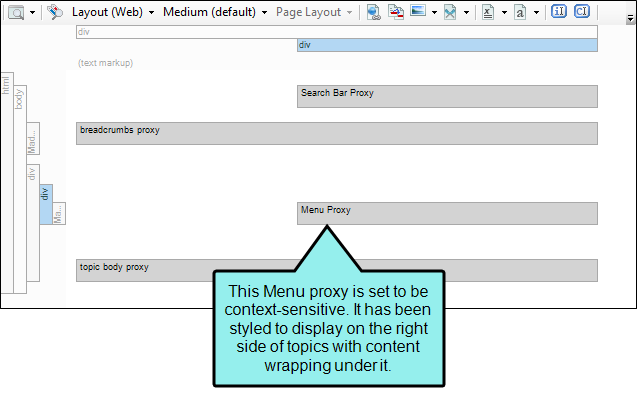Image resolution: width=637 pixels, height=396 pixels.
Task: Click the insert cross-reference icon
Action: 396,12
